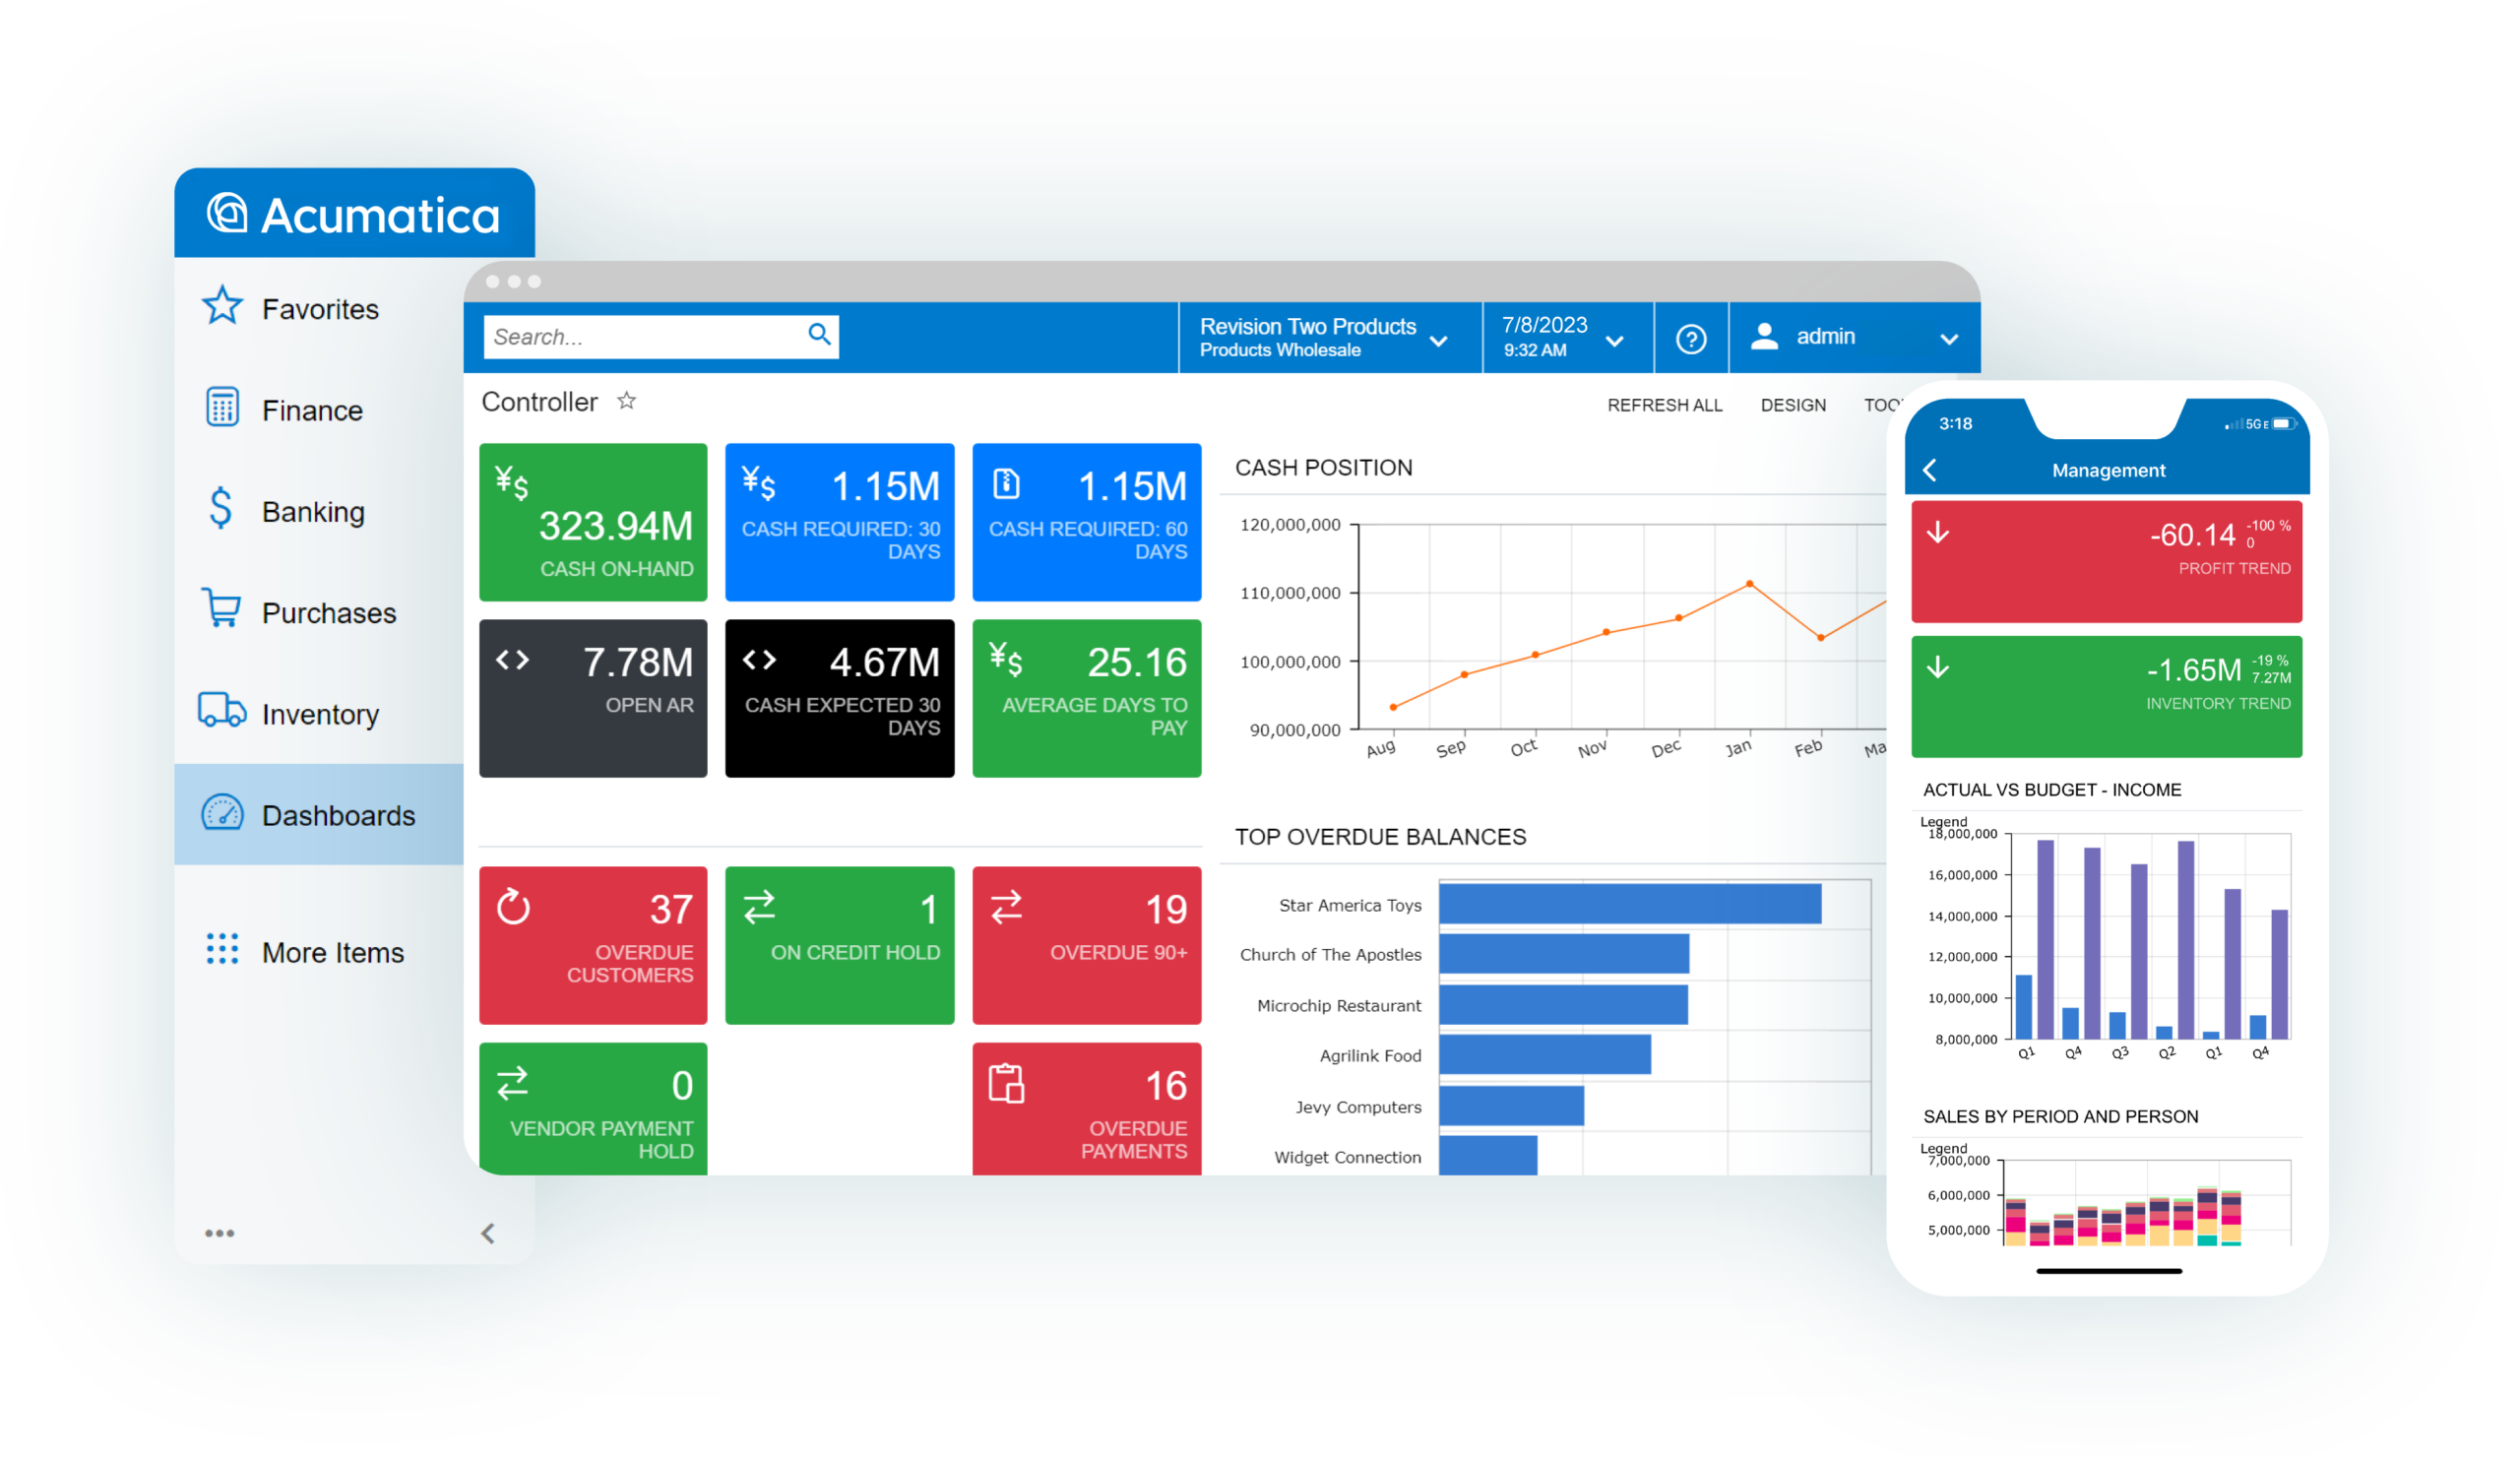The width and height of the screenshot is (2520, 1457).
Task: Collapse the sidebar with the left chevron
Action: (488, 1234)
